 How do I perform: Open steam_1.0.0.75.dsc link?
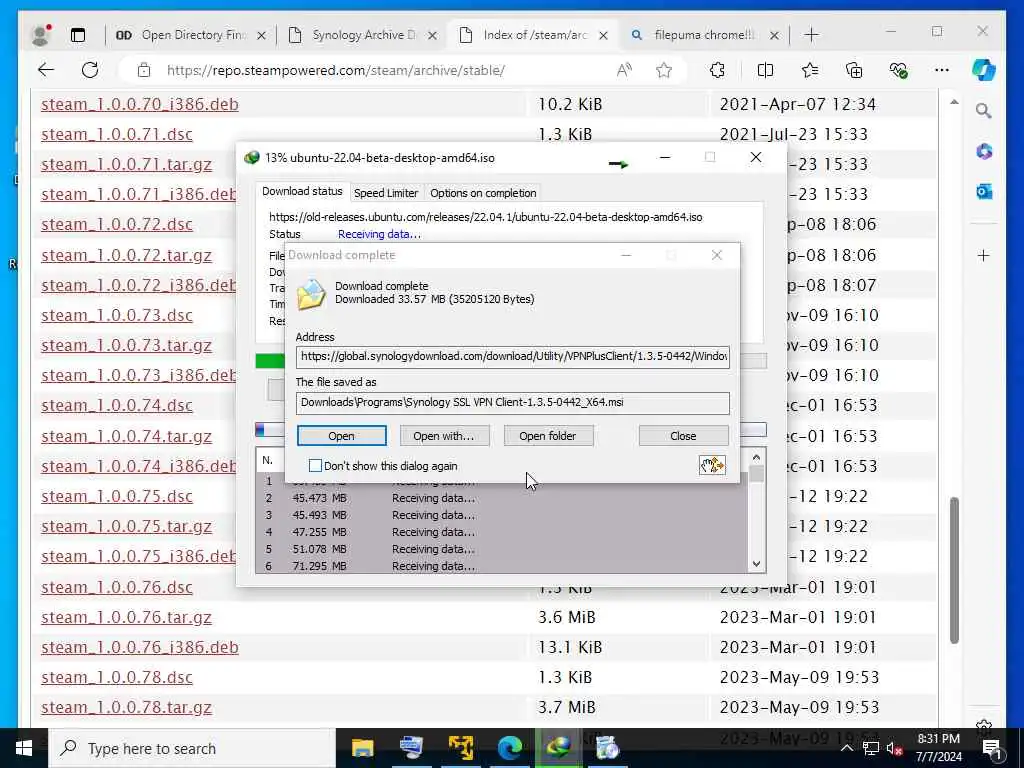[117, 496]
